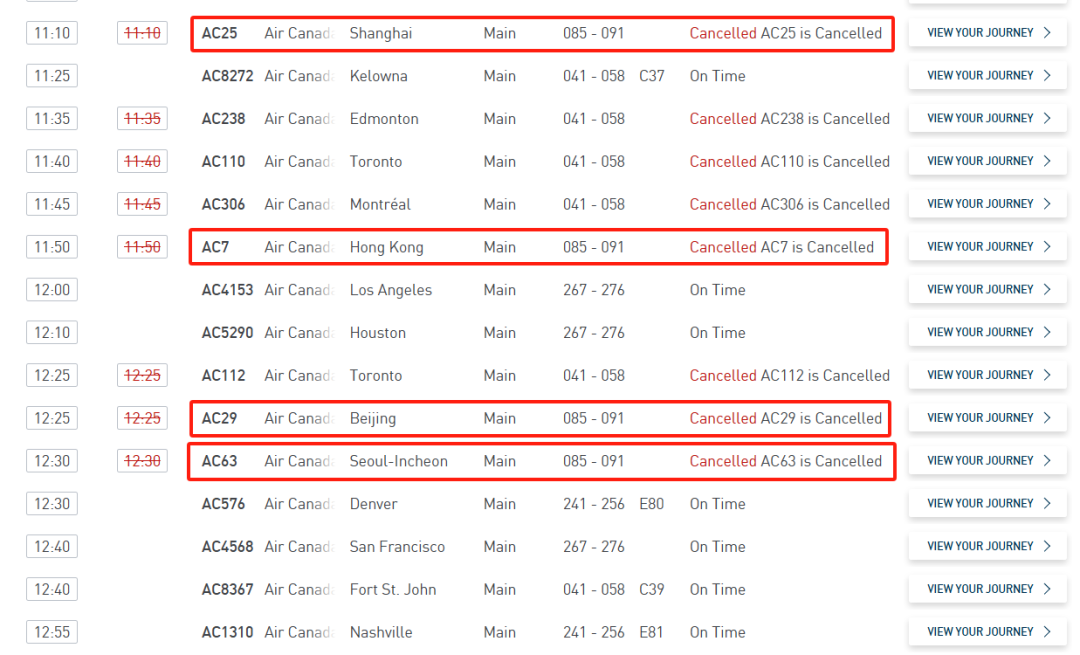The width and height of the screenshot is (1080, 655).
Task: Click chevron arrow on AC110 Toronto row
Action: (x=1047, y=161)
